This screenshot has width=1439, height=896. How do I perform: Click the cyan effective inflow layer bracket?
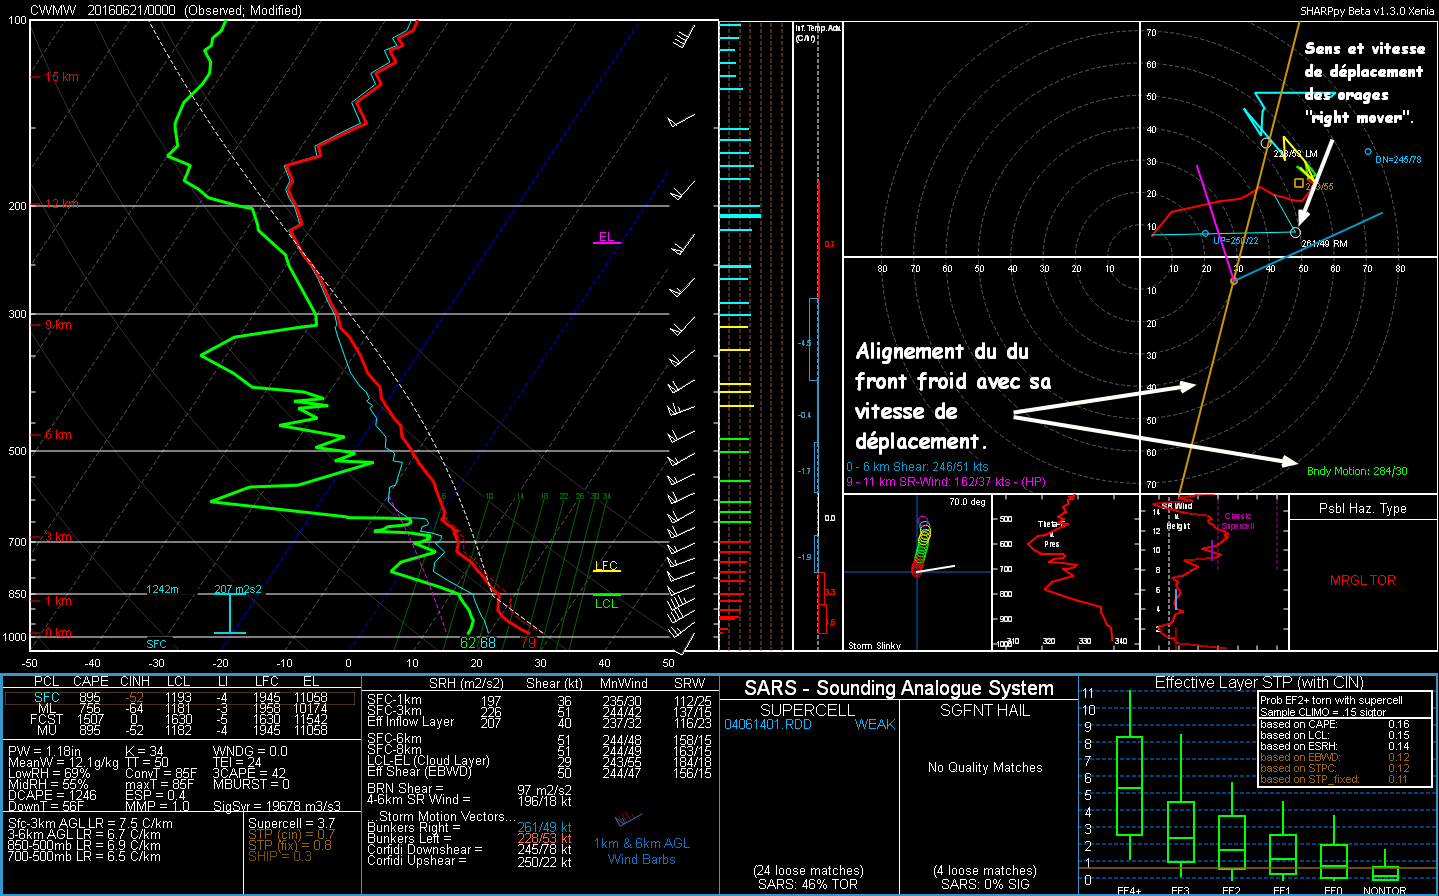pyautogui.click(x=230, y=612)
